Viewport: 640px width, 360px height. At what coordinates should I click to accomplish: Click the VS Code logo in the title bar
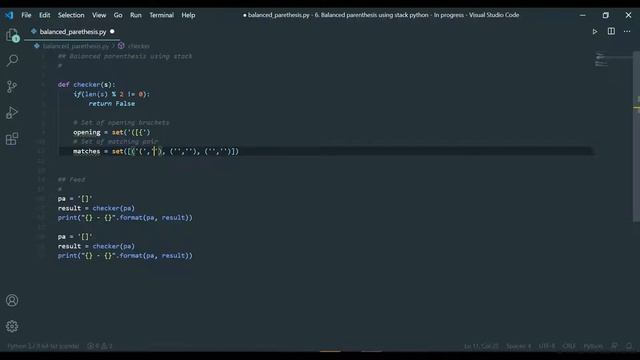[x=9, y=15]
